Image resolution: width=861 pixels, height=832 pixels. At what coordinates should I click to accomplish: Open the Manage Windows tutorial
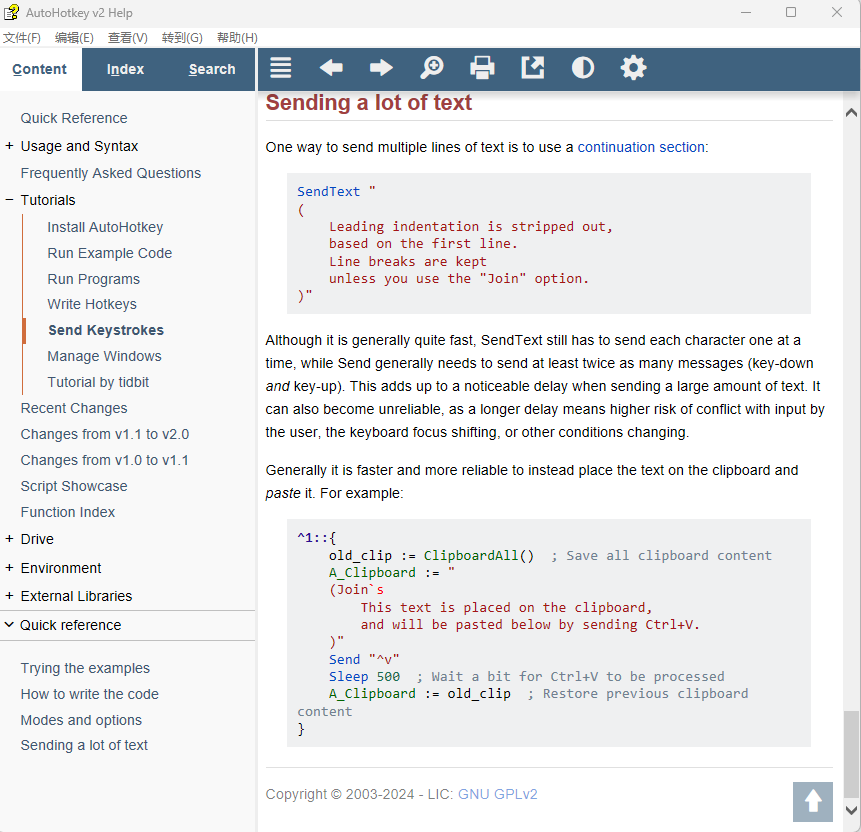click(104, 356)
